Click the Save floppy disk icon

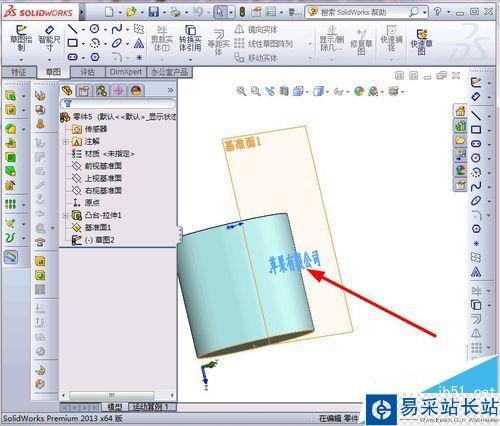click(154, 12)
